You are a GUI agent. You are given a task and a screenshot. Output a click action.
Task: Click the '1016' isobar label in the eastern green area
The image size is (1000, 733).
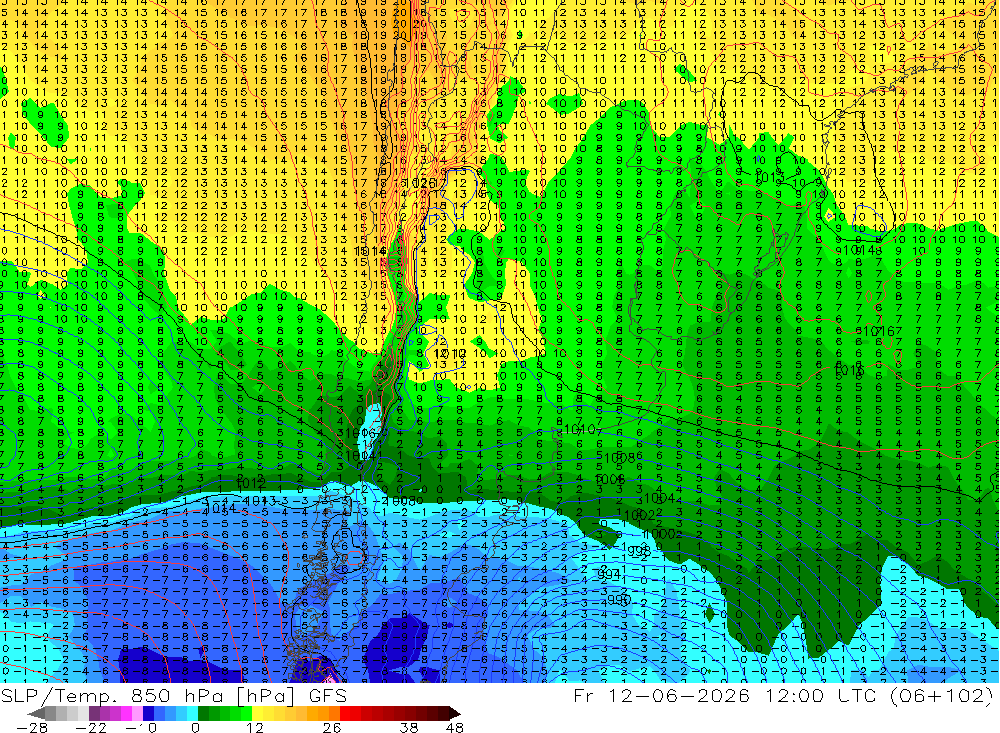(878, 331)
